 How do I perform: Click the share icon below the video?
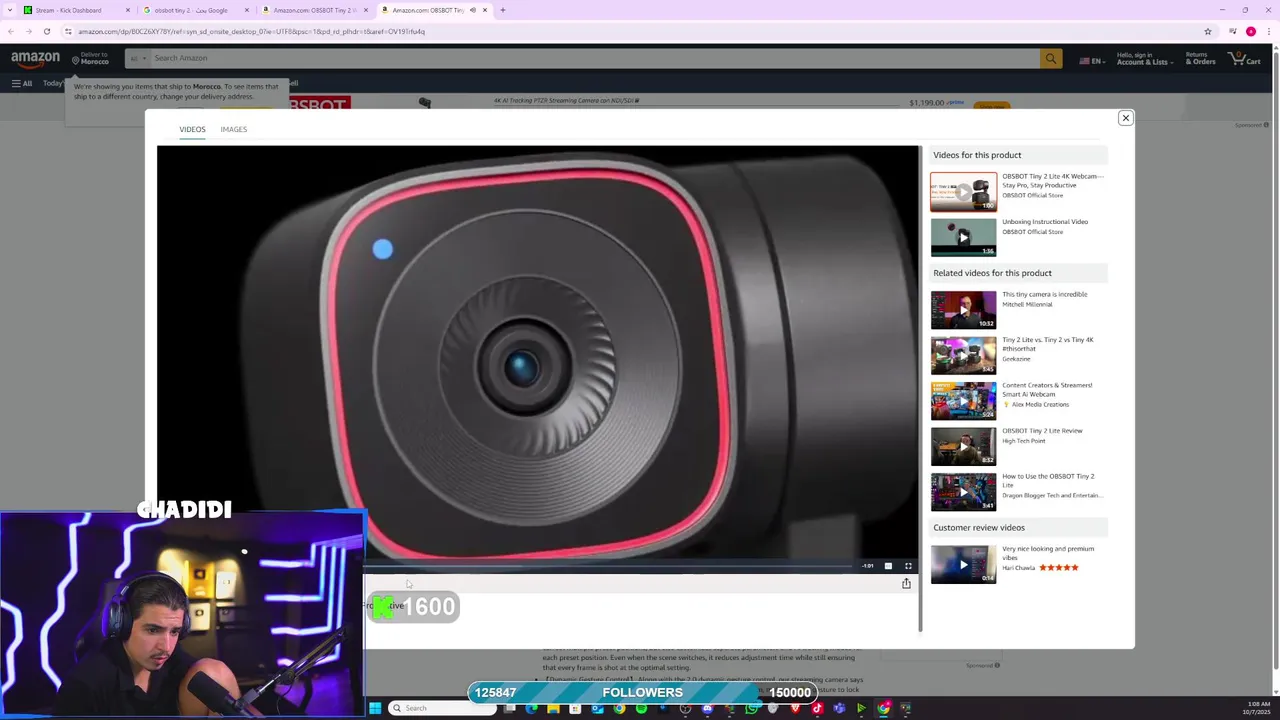click(906, 583)
